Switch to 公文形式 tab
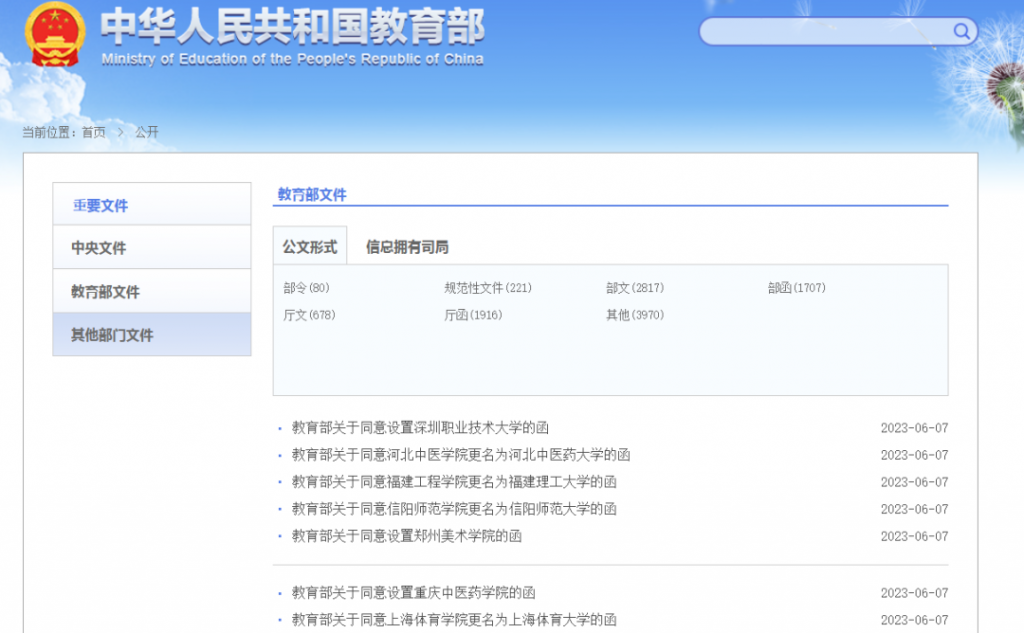Viewport: 1024px width, 633px height. (x=310, y=246)
